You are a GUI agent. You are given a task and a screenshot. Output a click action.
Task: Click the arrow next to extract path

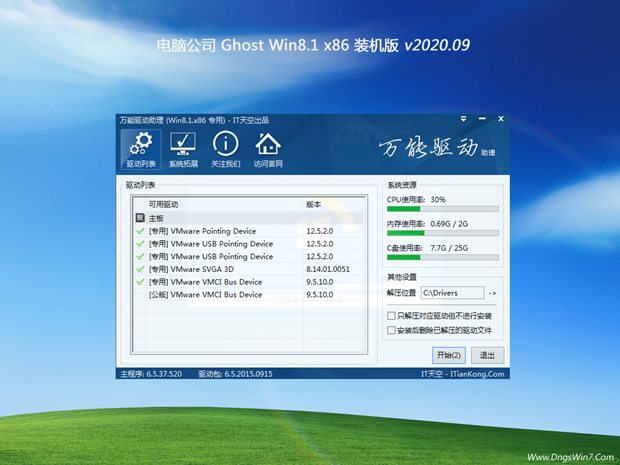tap(492, 294)
